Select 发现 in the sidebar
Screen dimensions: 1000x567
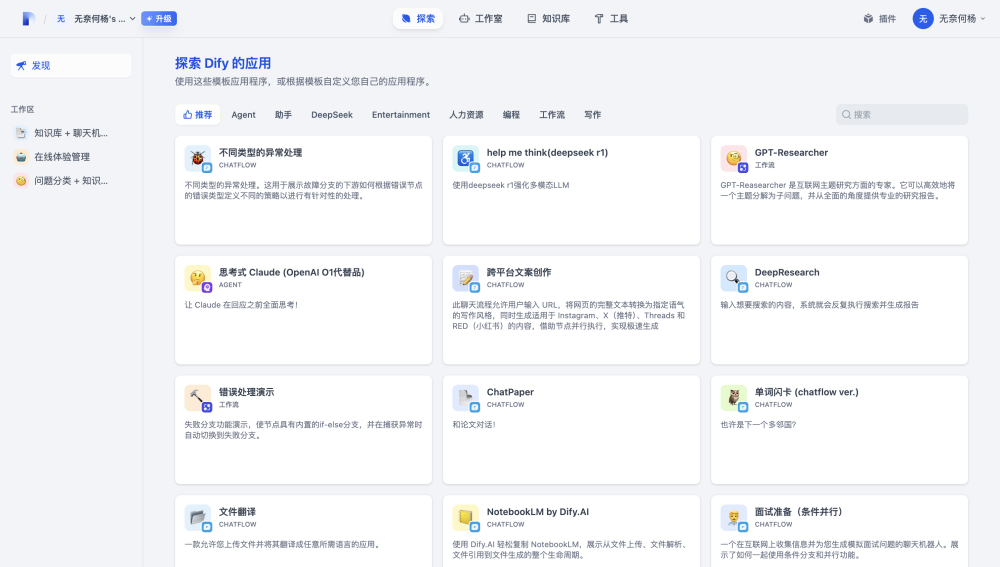[x=71, y=65]
